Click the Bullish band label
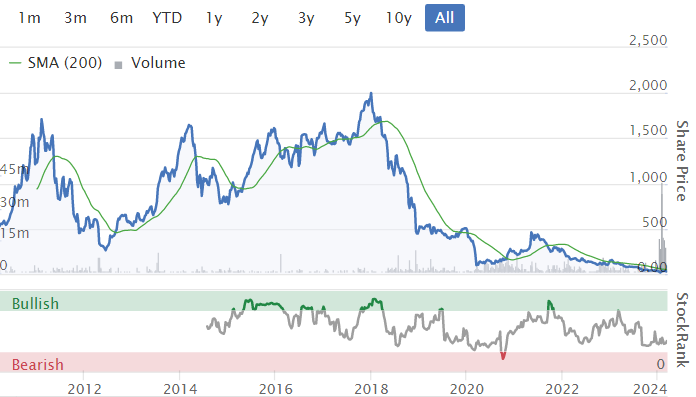Screen dimensions: 696x397 tap(36, 304)
